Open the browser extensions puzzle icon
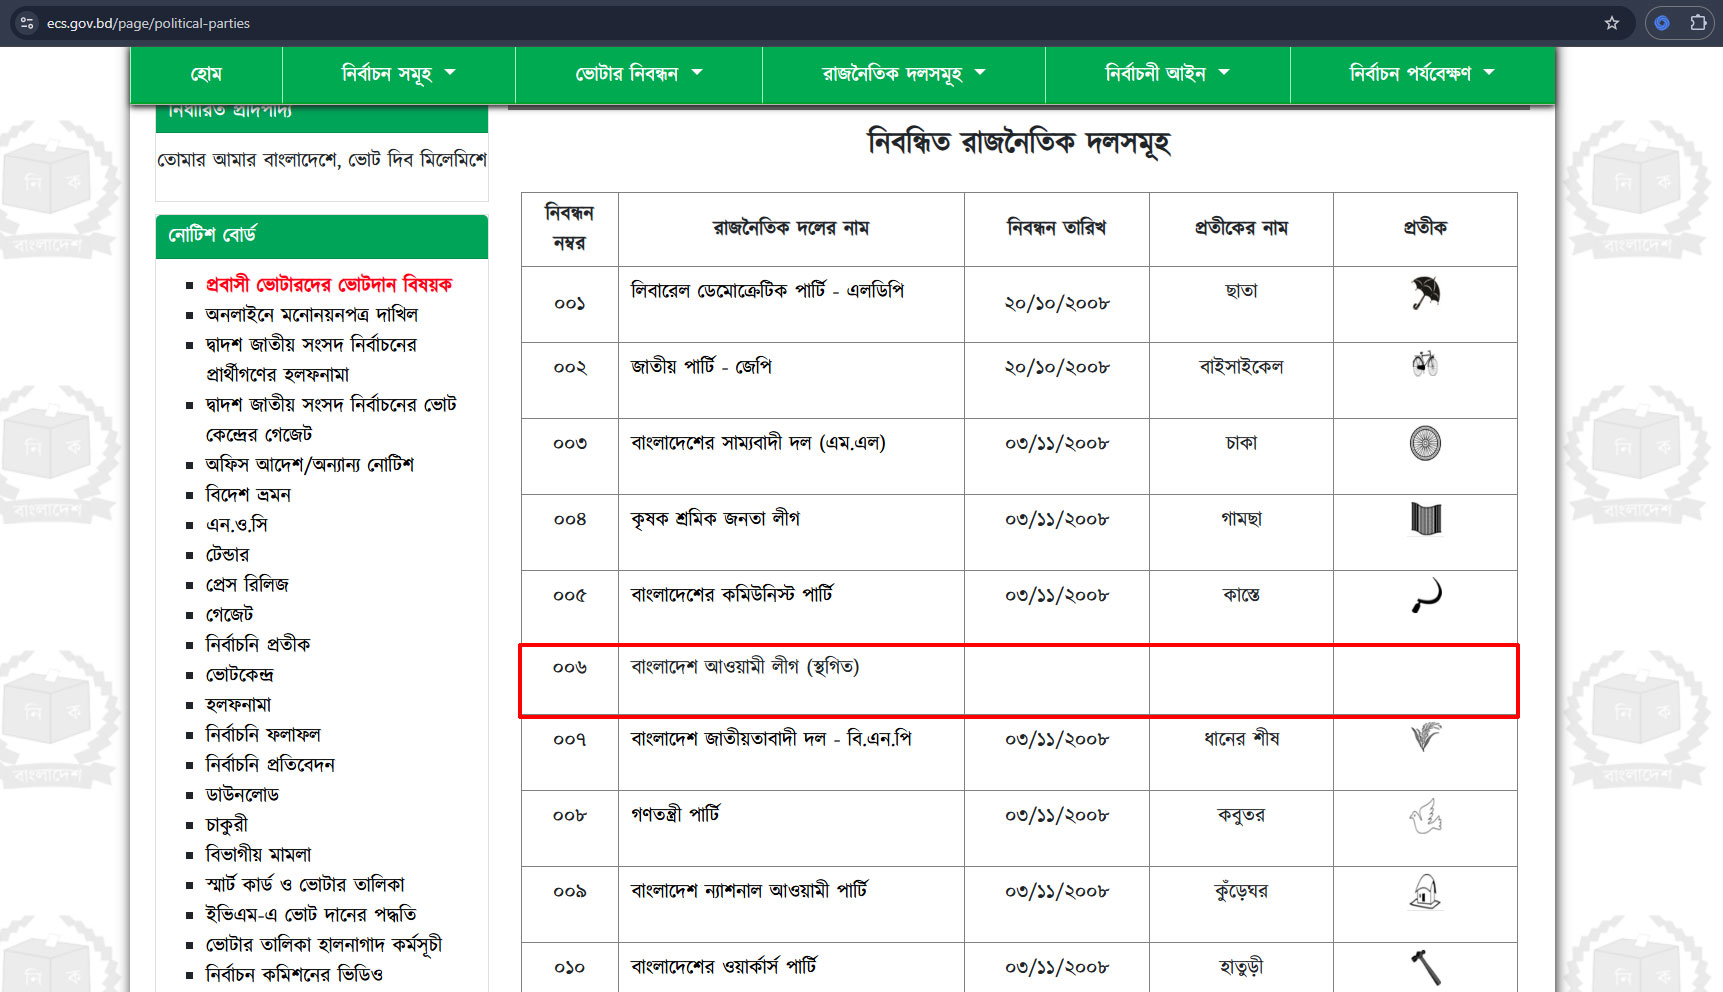The width and height of the screenshot is (1723, 992). coord(1698,23)
